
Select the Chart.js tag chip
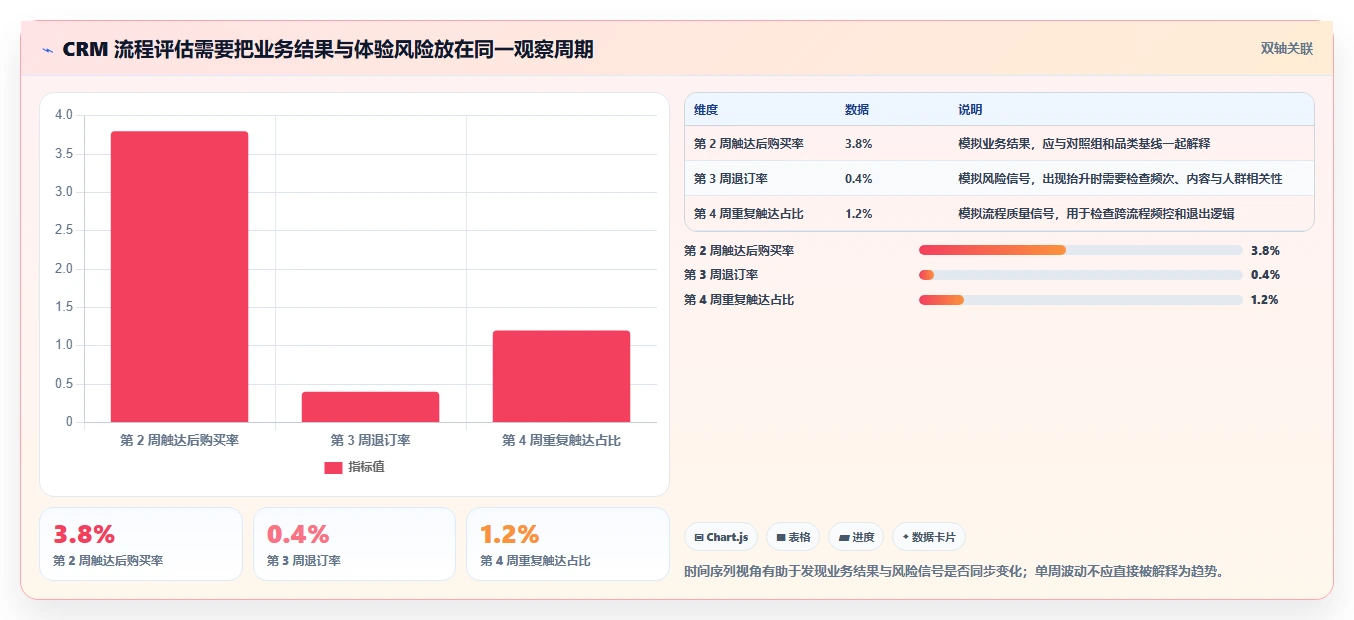(721, 537)
